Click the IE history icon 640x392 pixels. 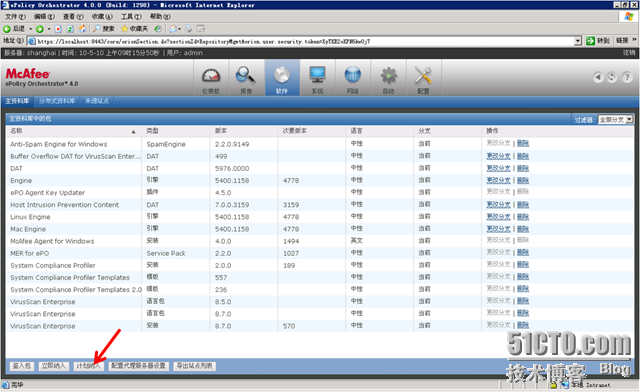[158, 29]
